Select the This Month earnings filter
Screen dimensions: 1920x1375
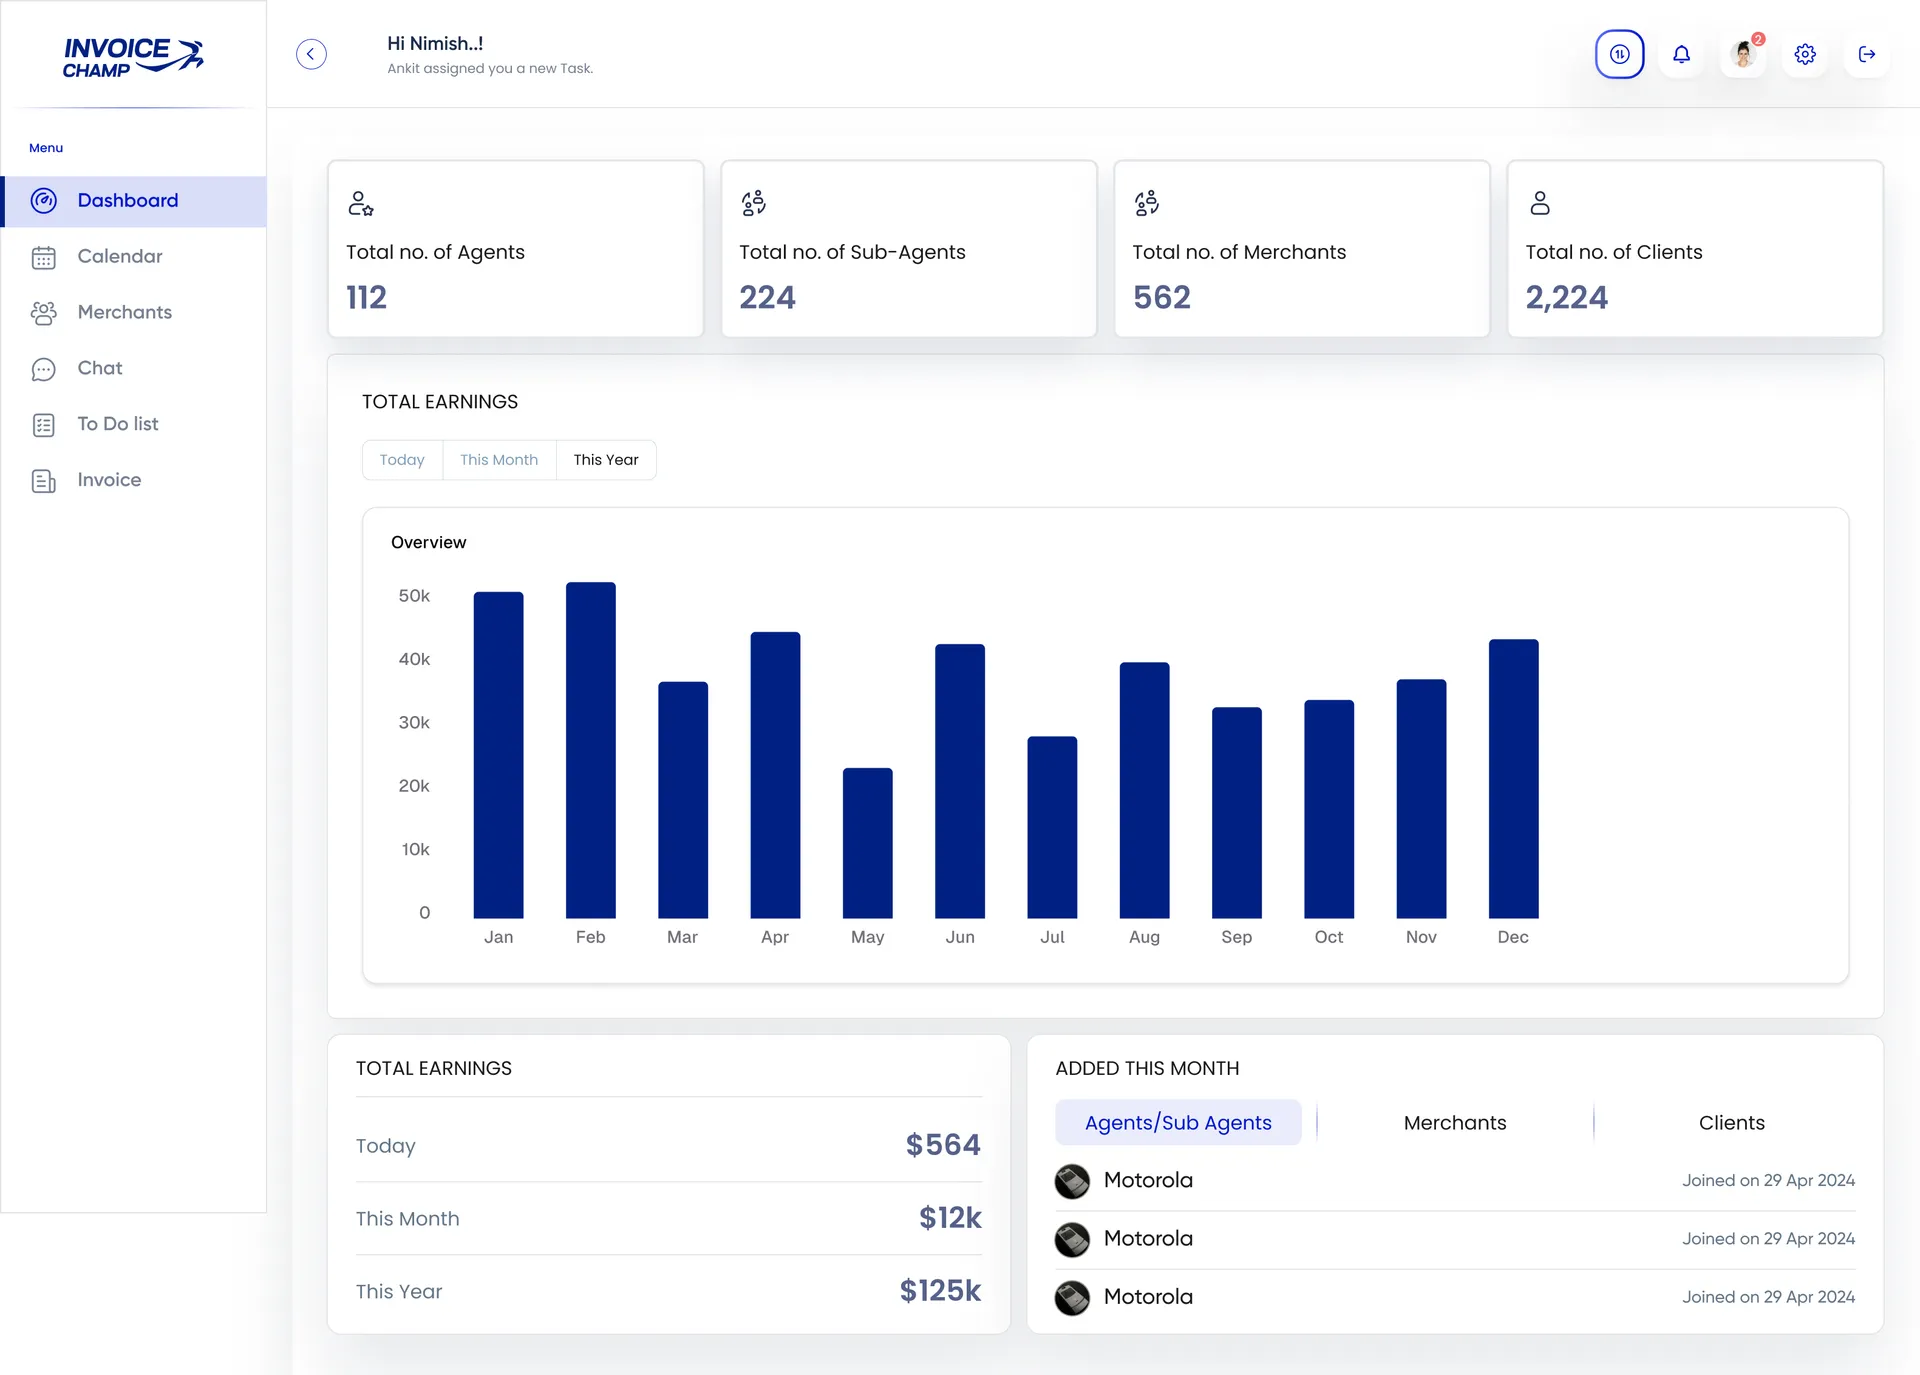pyautogui.click(x=499, y=460)
